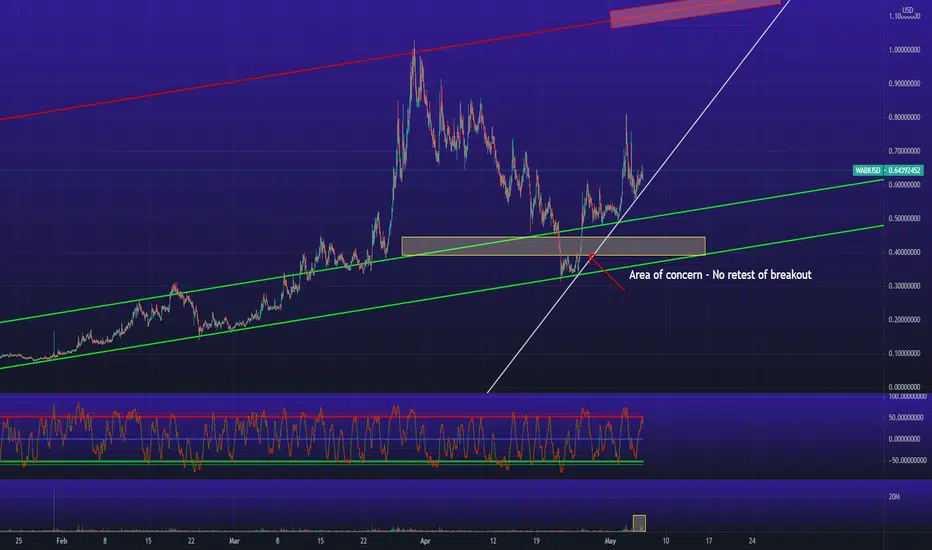
Task: Click the 19 date label on time axis
Action: (x=536, y=541)
